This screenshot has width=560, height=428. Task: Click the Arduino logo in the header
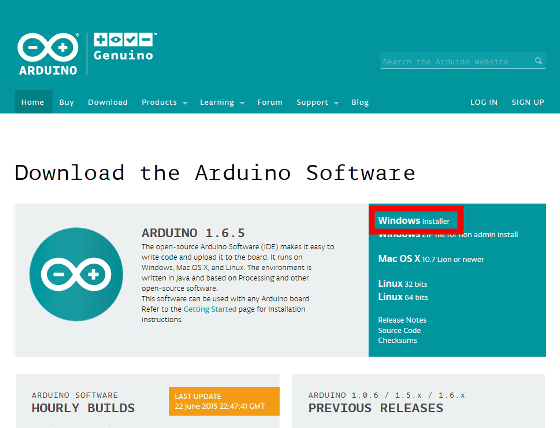(48, 54)
